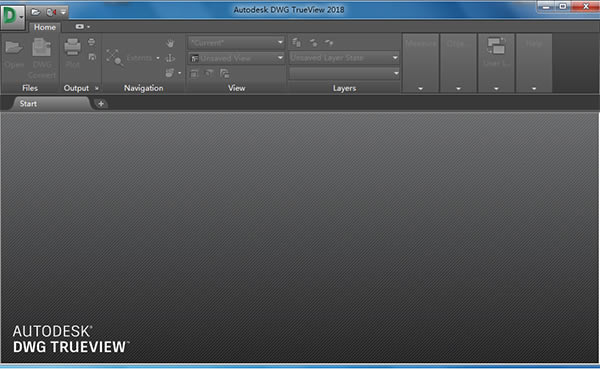Click the Layer Properties icon in Layers panel

tap(297, 42)
